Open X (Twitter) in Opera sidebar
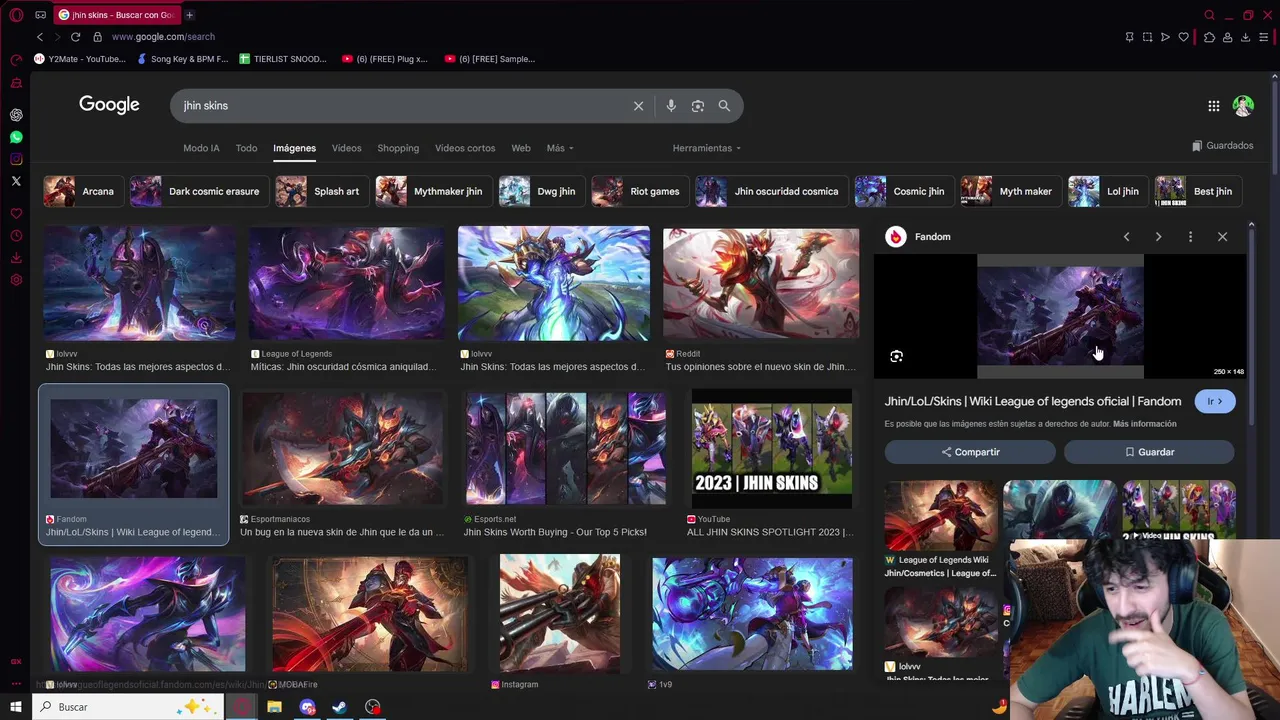The width and height of the screenshot is (1280, 720). tap(16, 181)
